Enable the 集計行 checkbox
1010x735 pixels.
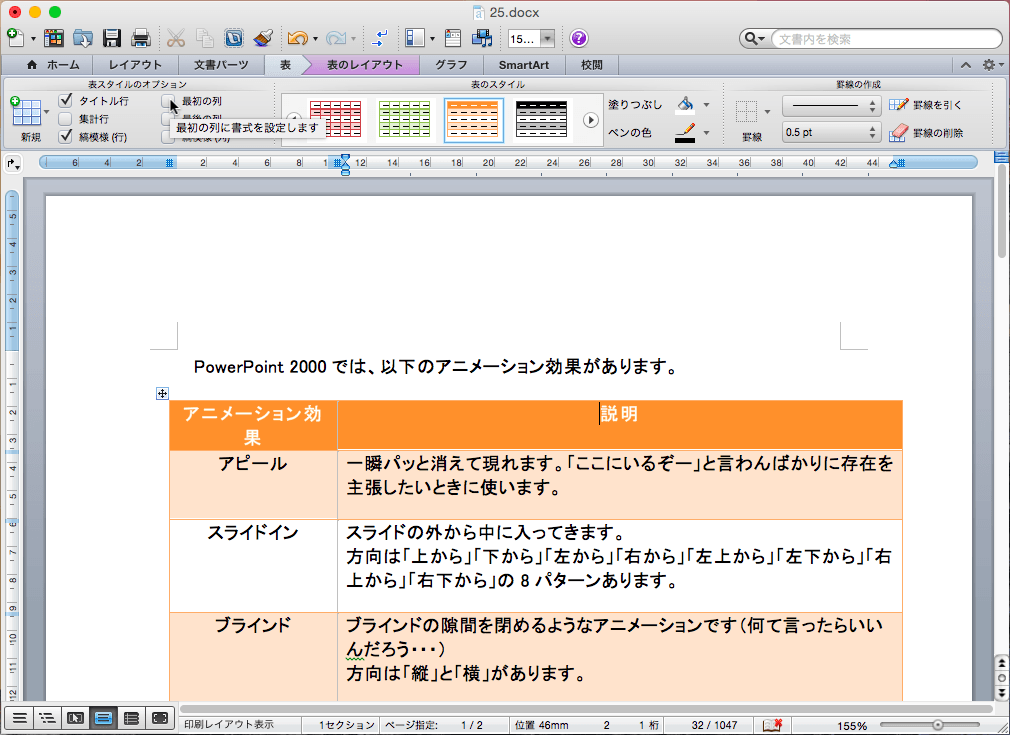coord(65,119)
